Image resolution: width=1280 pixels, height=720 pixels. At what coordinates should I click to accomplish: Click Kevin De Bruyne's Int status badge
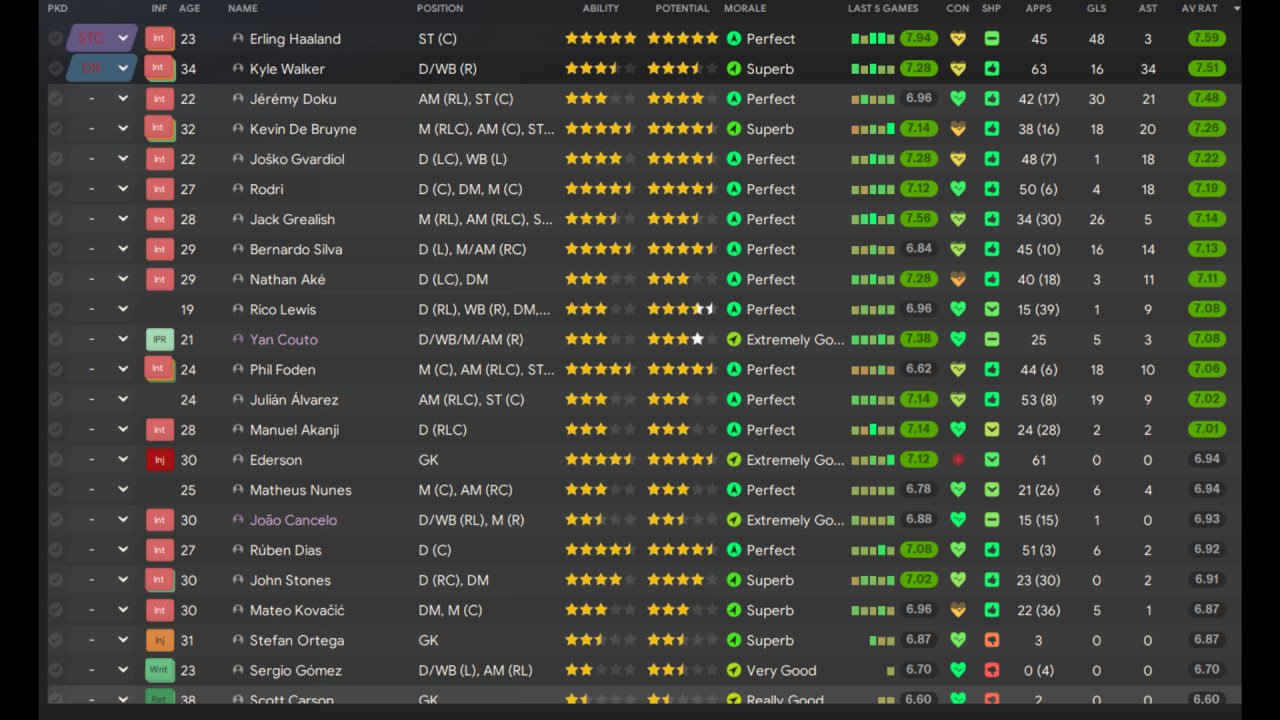tap(159, 129)
